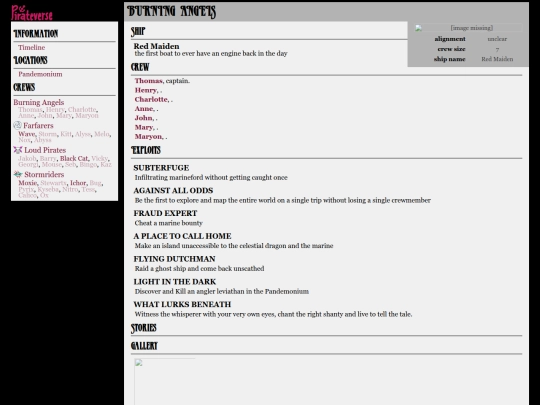Open Henry in main crew list
This screenshot has height=405, width=540.
tap(146, 90)
